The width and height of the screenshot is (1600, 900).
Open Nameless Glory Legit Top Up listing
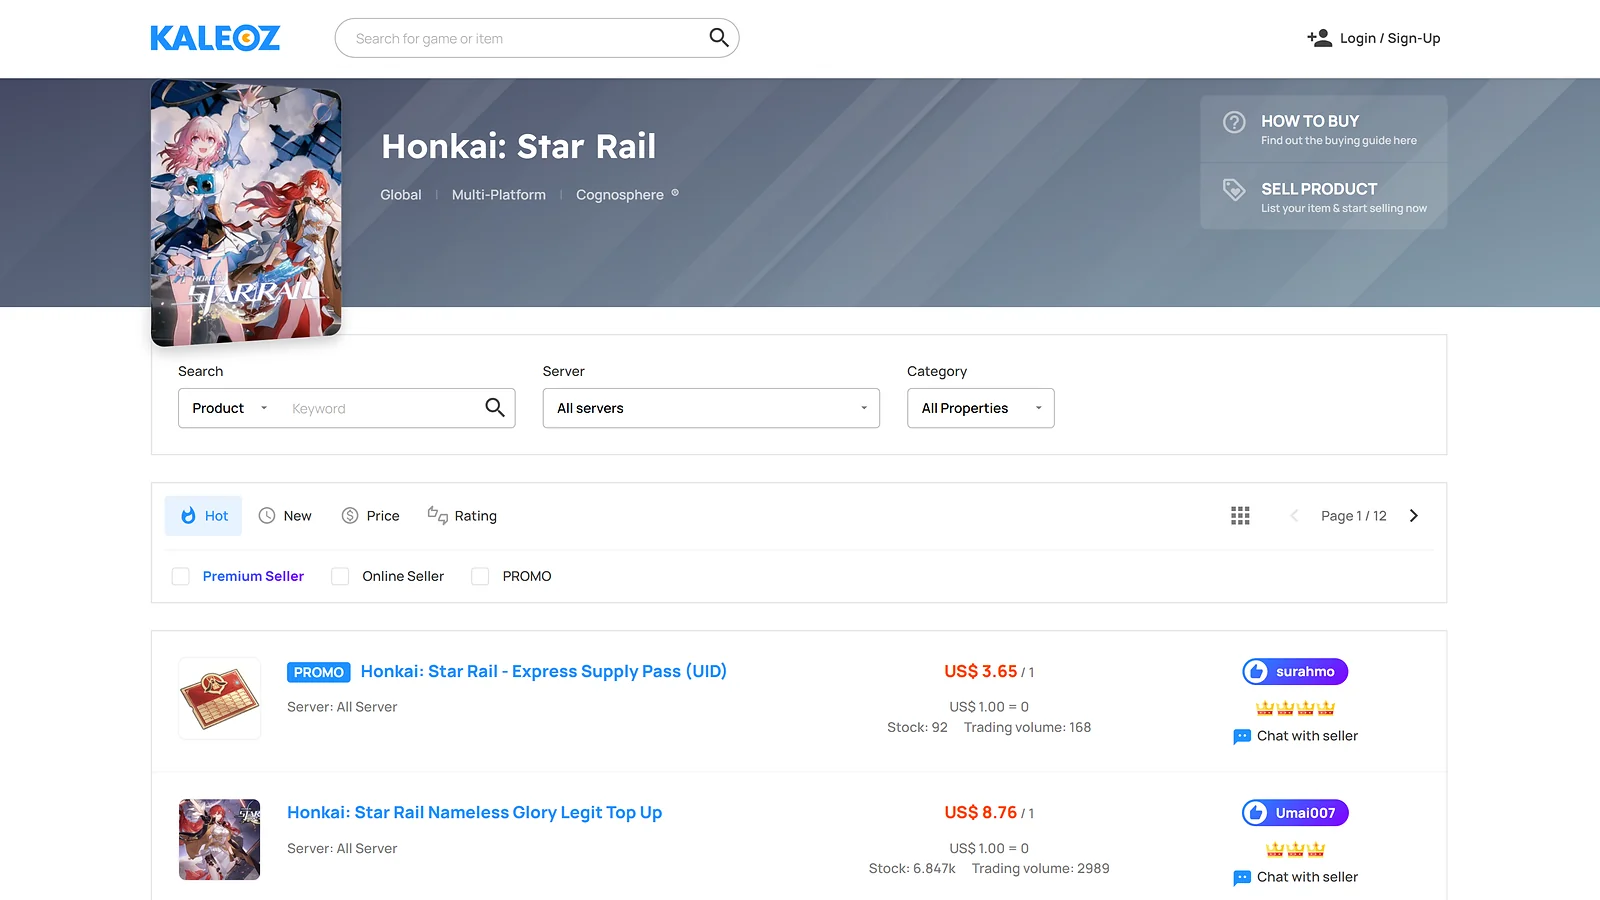click(474, 813)
